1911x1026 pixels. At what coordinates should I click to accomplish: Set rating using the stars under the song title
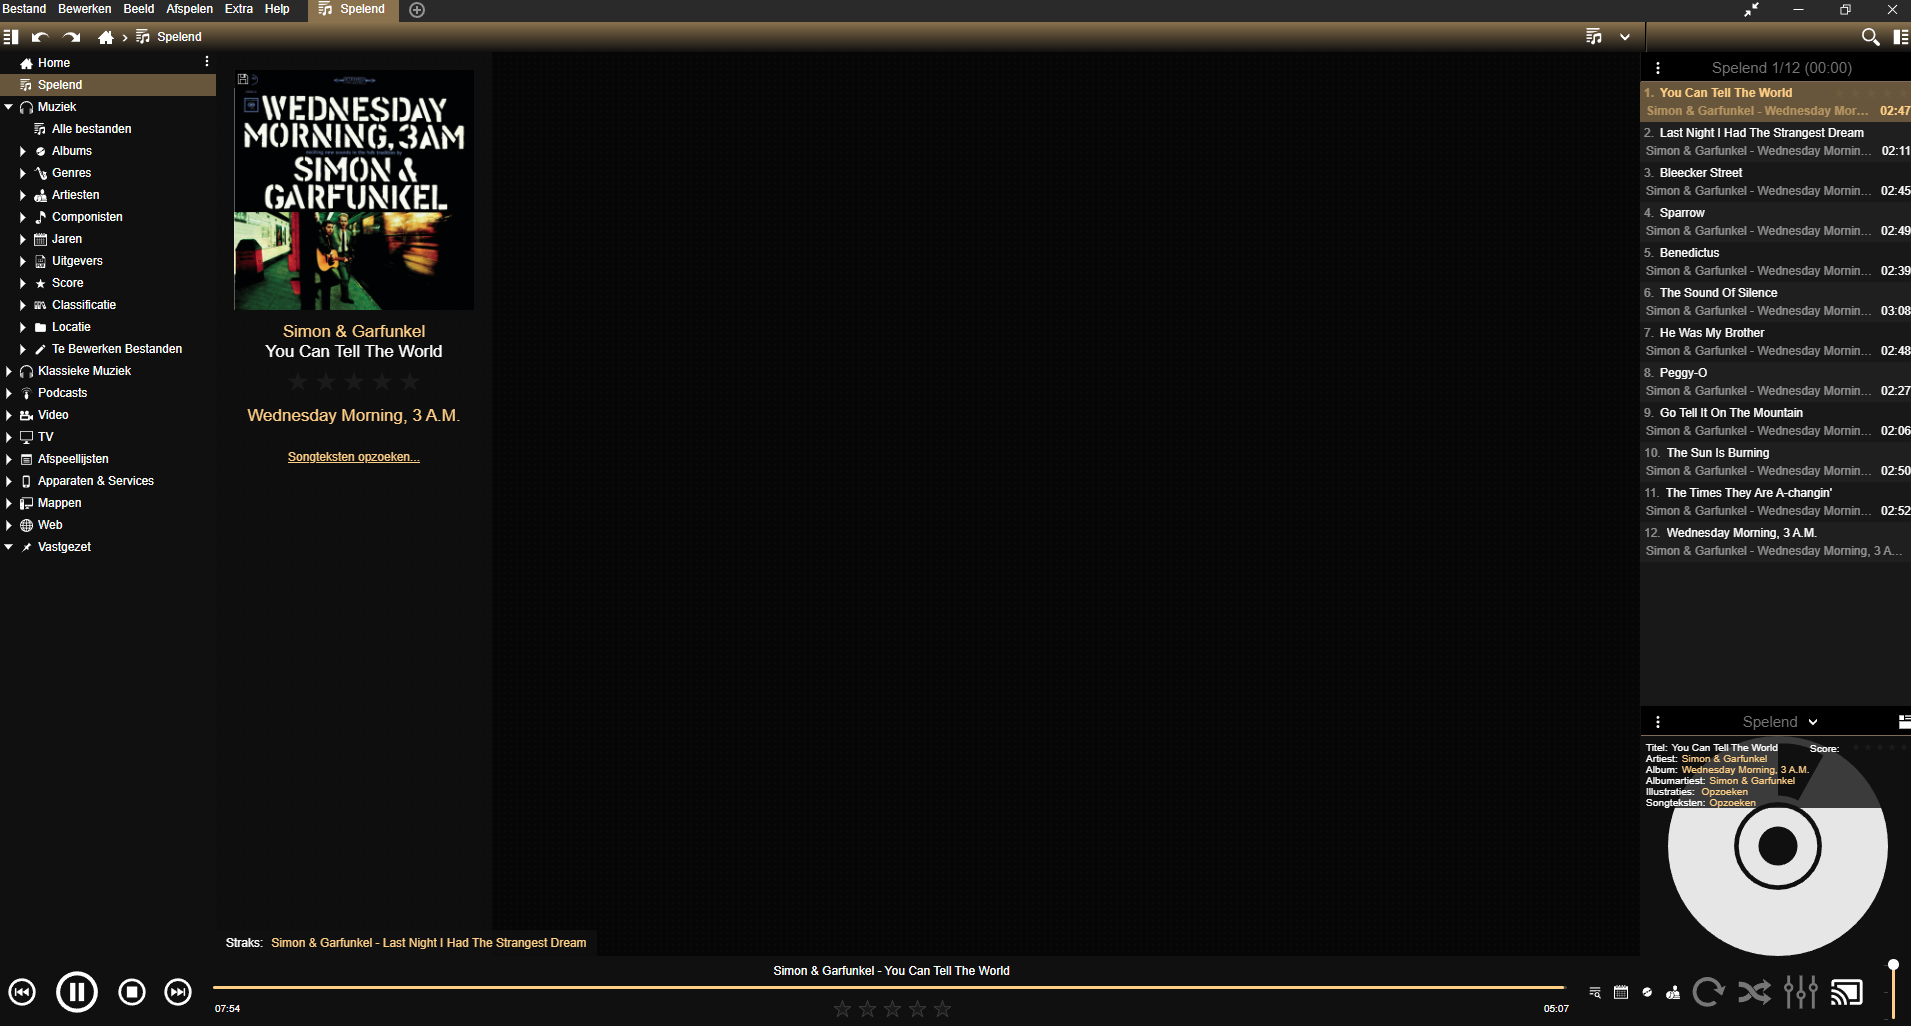click(x=354, y=382)
